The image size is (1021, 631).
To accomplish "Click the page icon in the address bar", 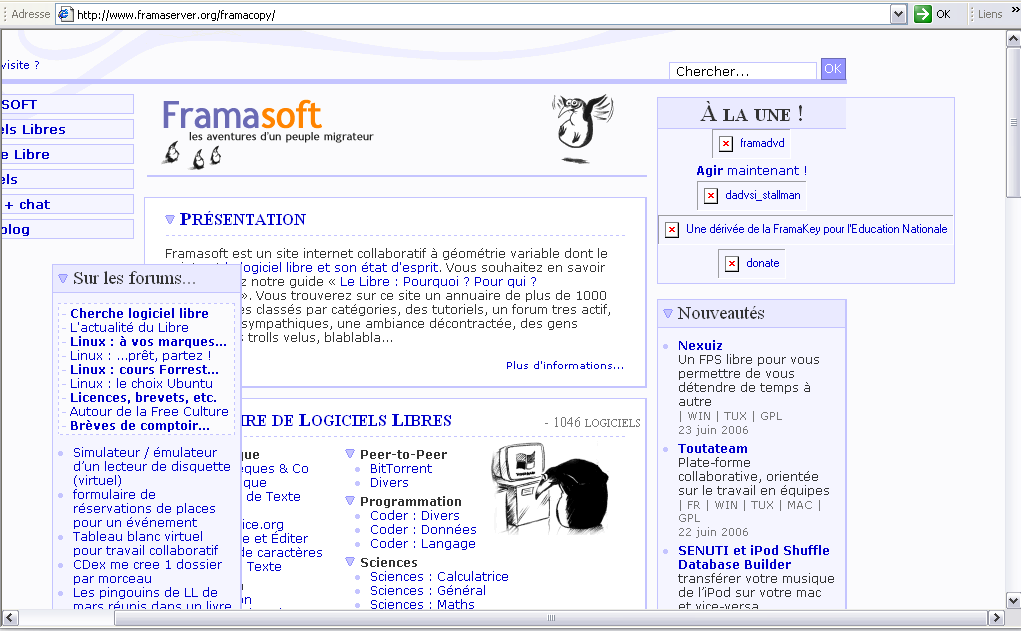I will click(65, 14).
